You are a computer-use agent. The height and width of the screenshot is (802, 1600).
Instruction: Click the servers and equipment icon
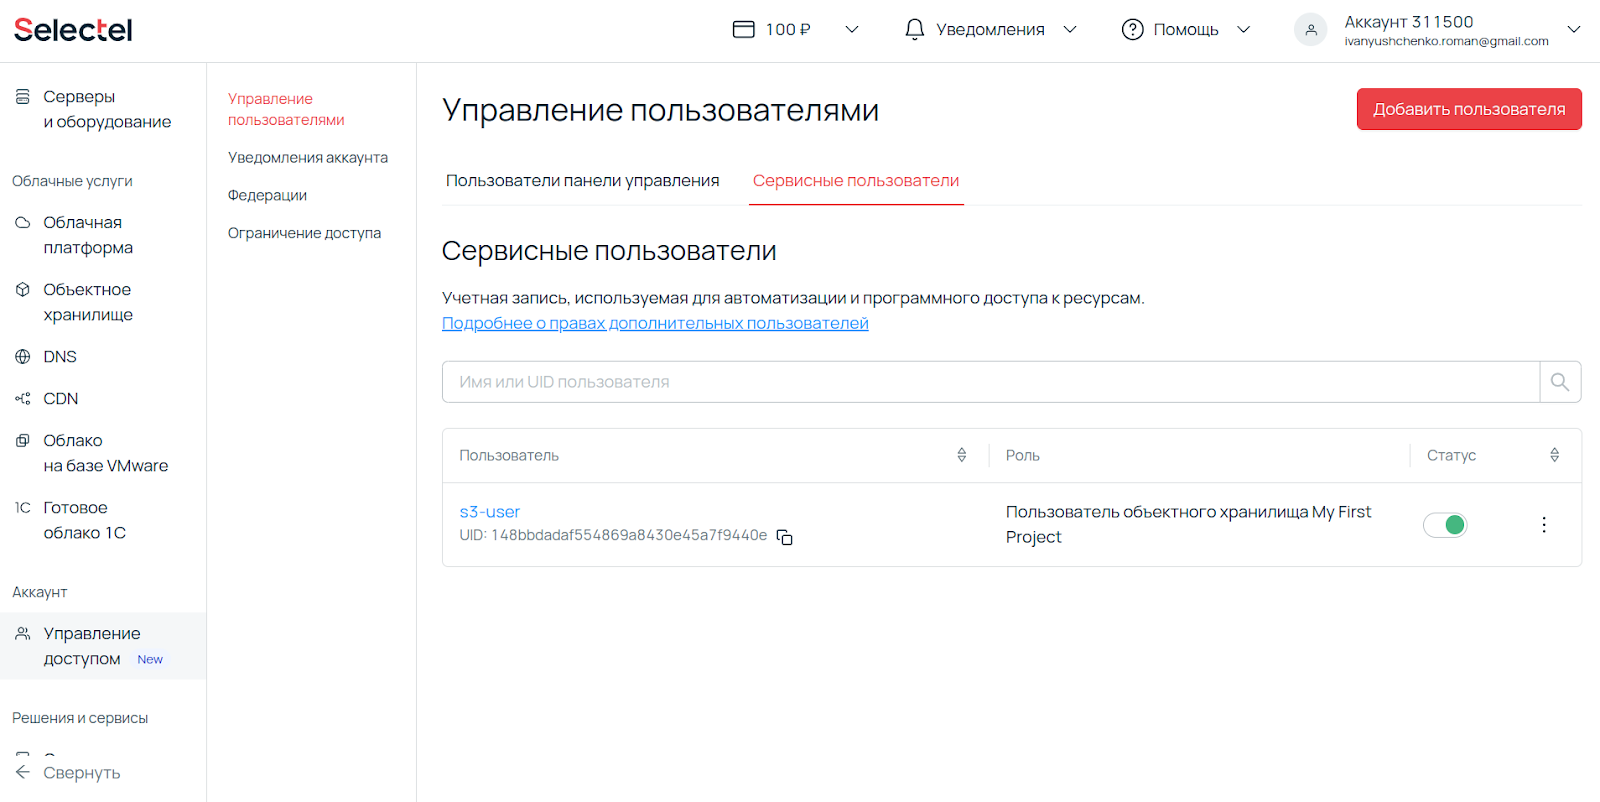[x=22, y=97]
